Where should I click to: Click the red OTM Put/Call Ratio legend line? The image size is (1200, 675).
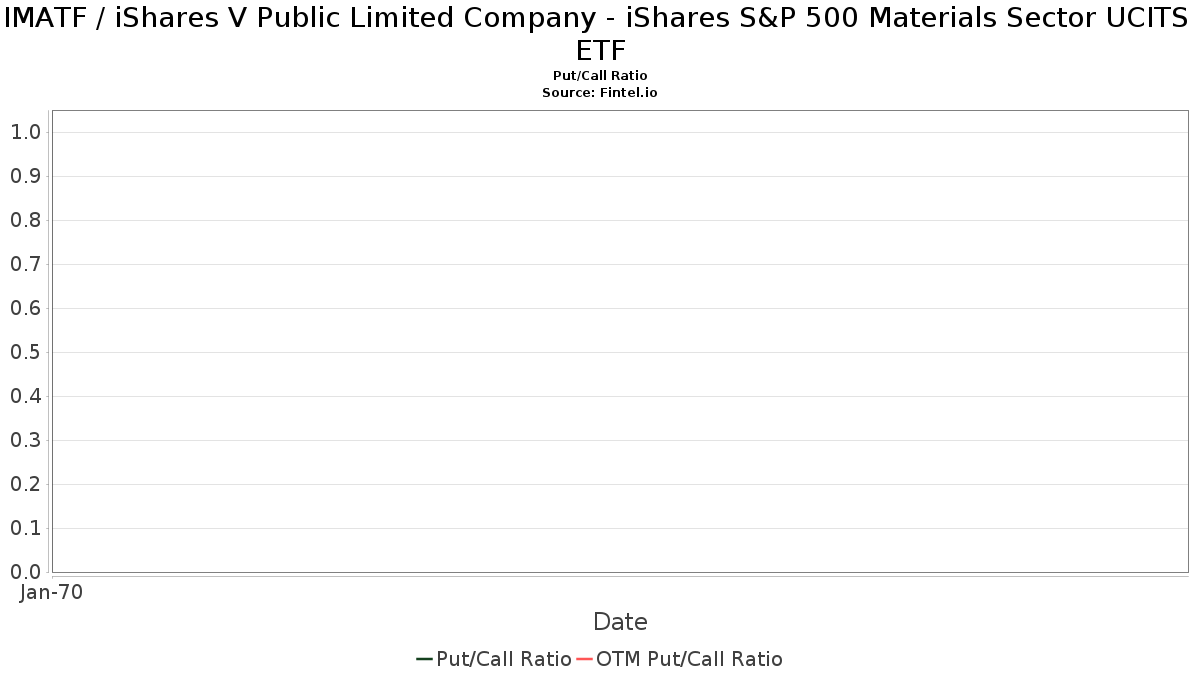click(584, 659)
